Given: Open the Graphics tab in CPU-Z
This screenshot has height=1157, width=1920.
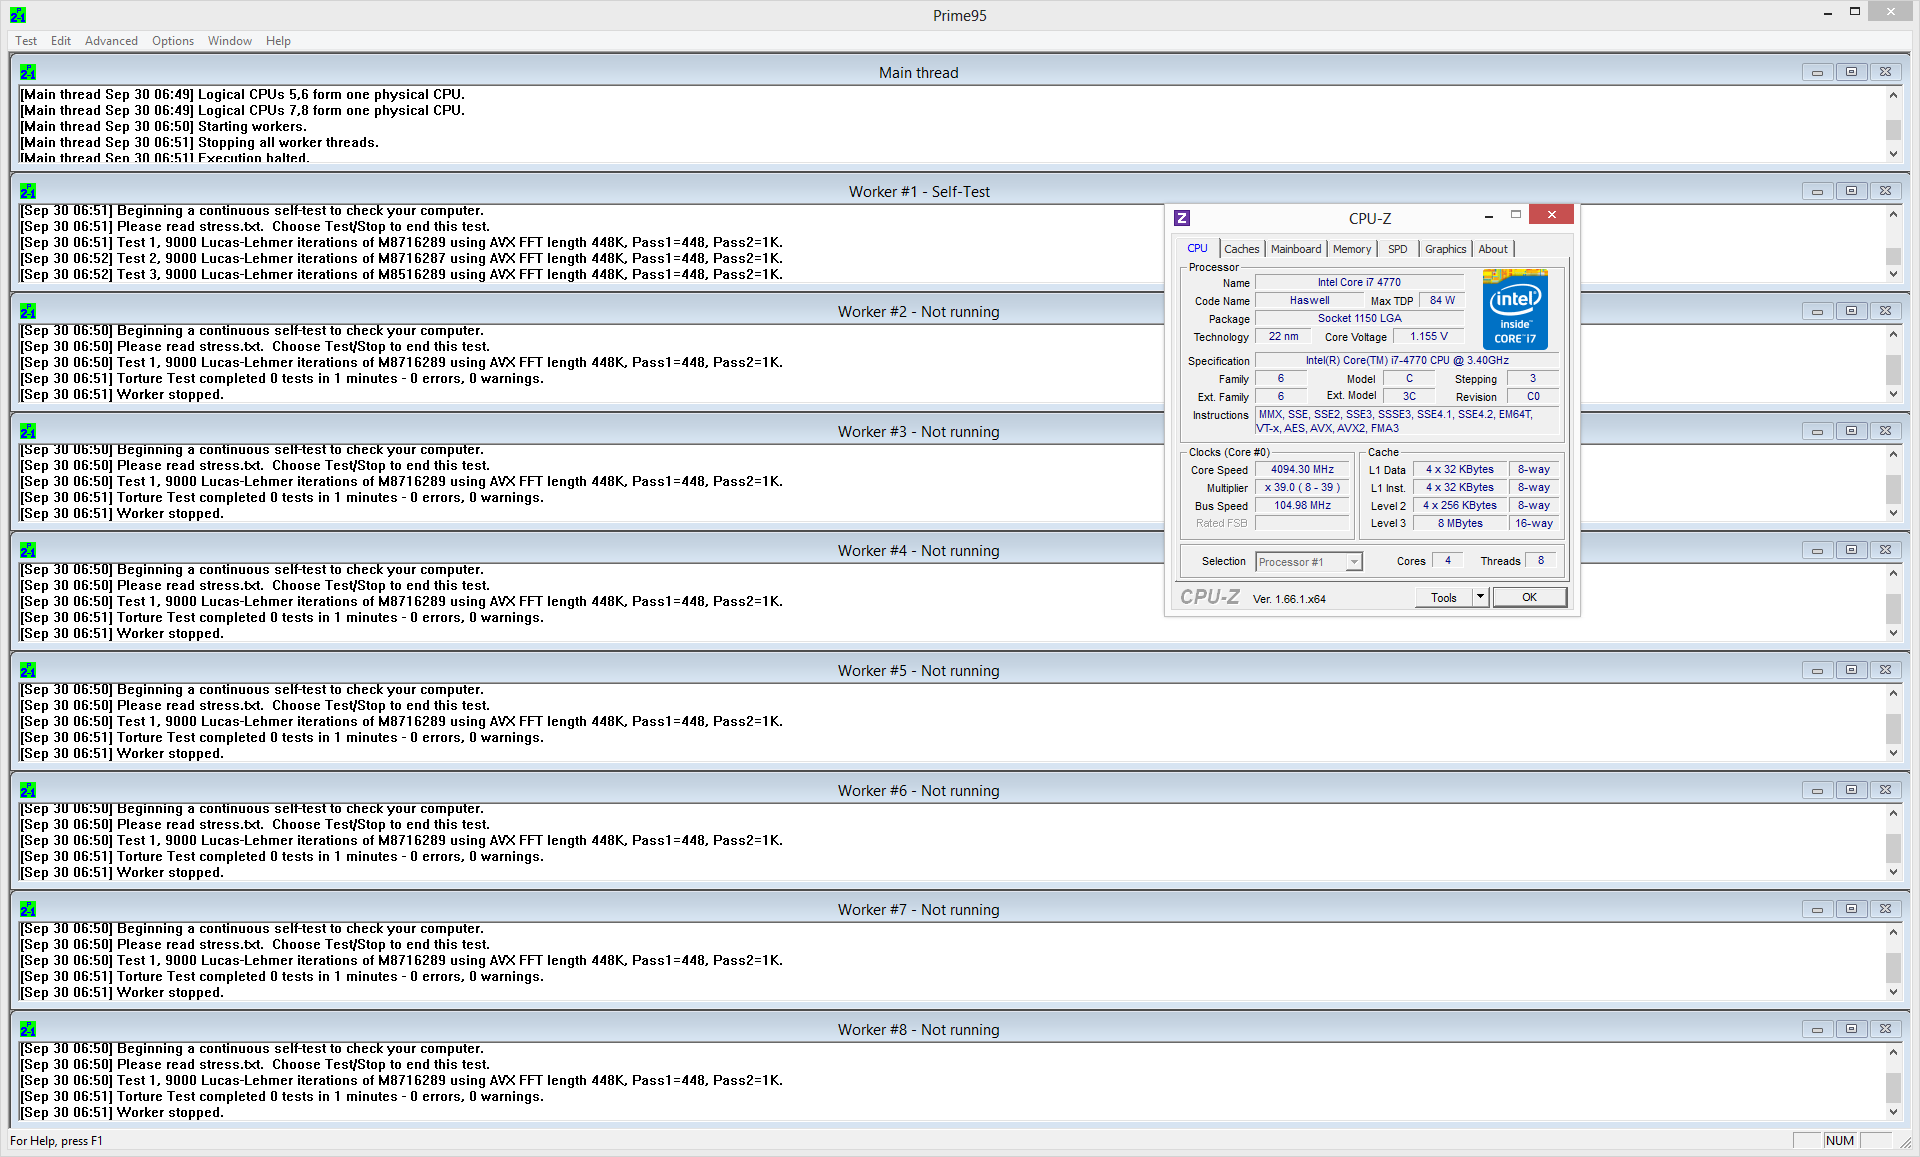Looking at the screenshot, I should pyautogui.click(x=1445, y=249).
